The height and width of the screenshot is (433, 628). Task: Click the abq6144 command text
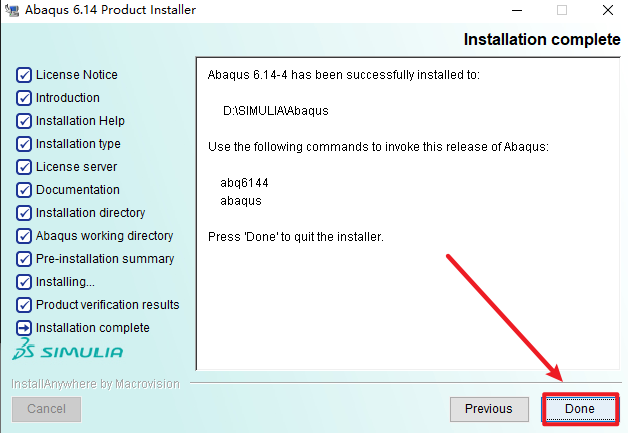point(244,183)
